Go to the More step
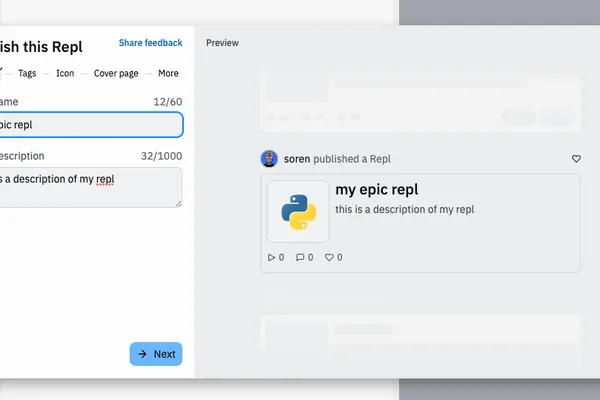This screenshot has width=600, height=400. click(x=168, y=73)
